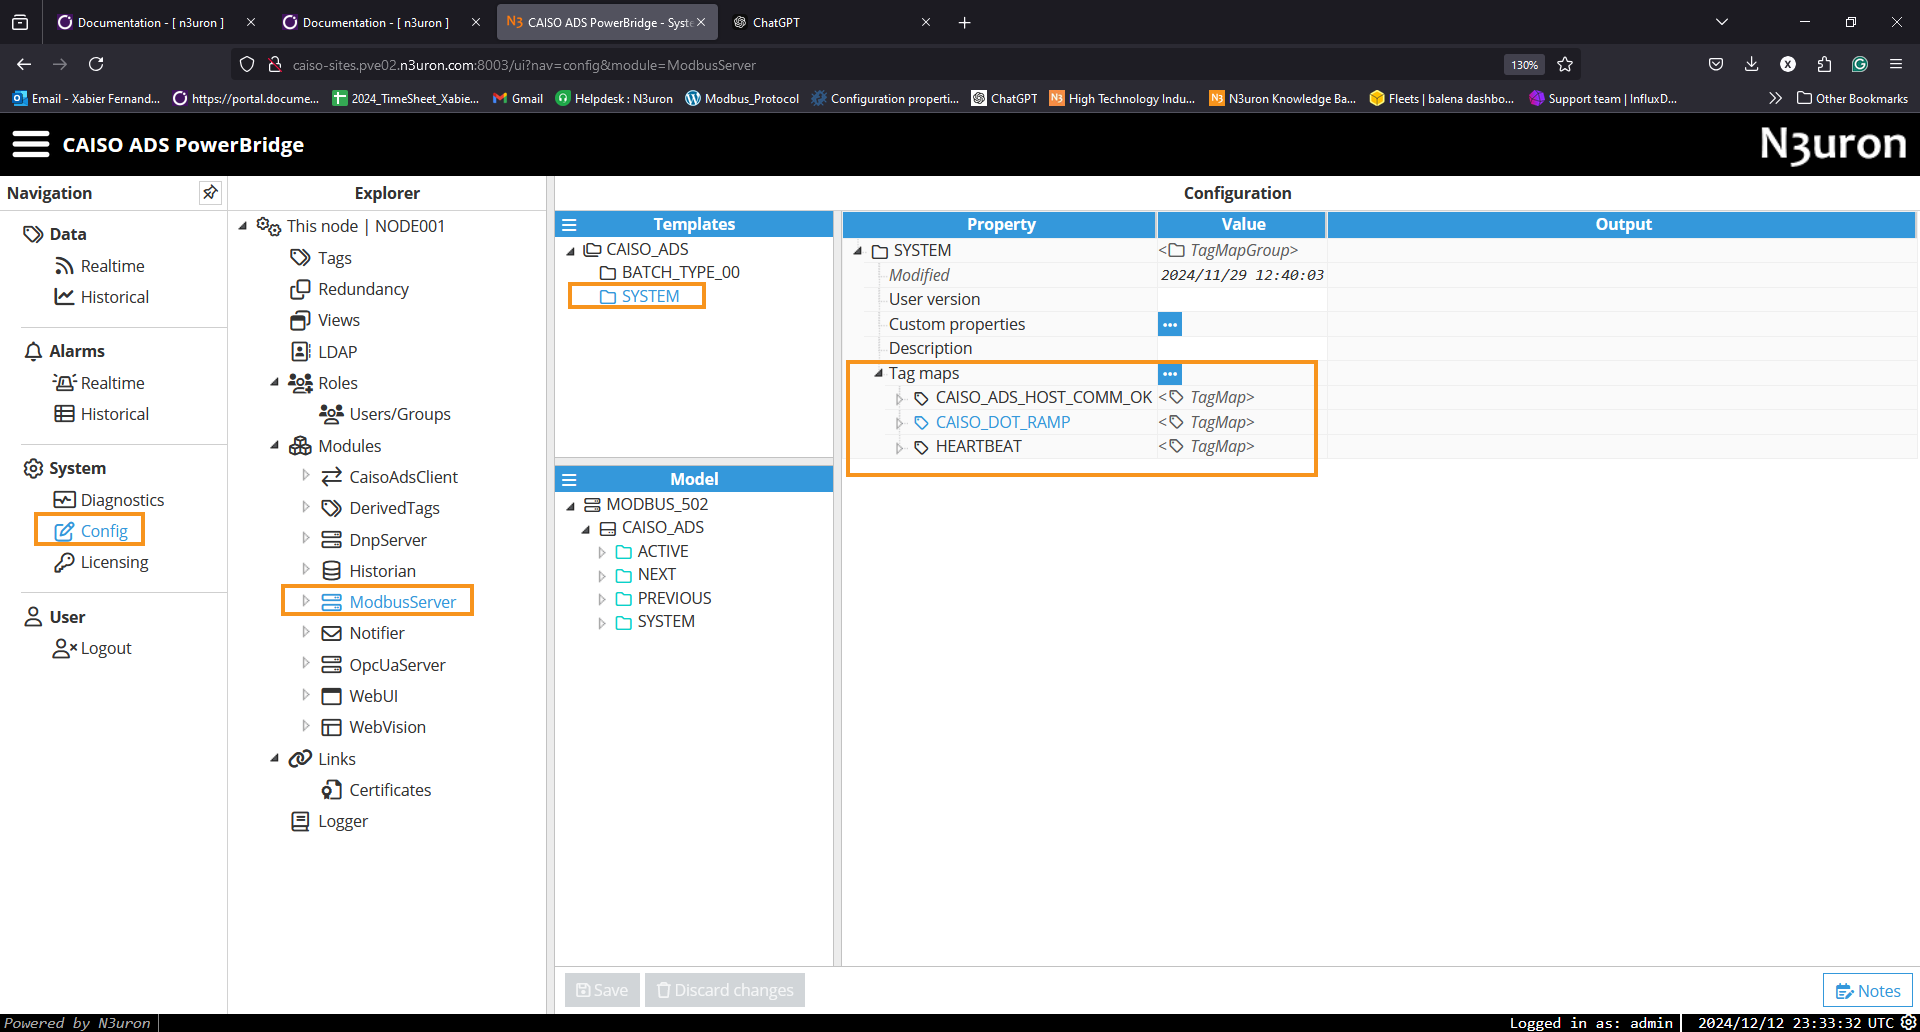Select Views in the Explorer tree
The height and width of the screenshot is (1032, 1920).
[325, 320]
